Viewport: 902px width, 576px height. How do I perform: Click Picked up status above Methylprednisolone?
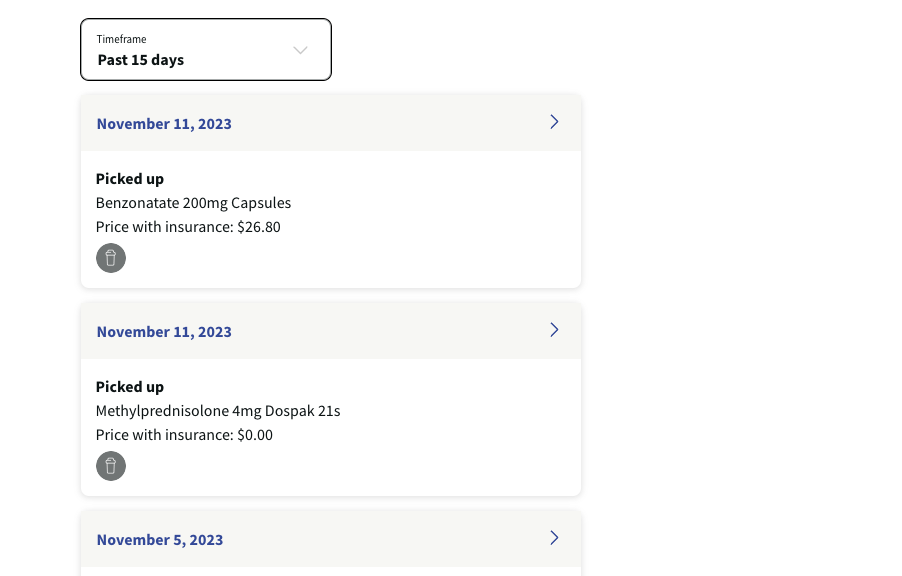(129, 387)
